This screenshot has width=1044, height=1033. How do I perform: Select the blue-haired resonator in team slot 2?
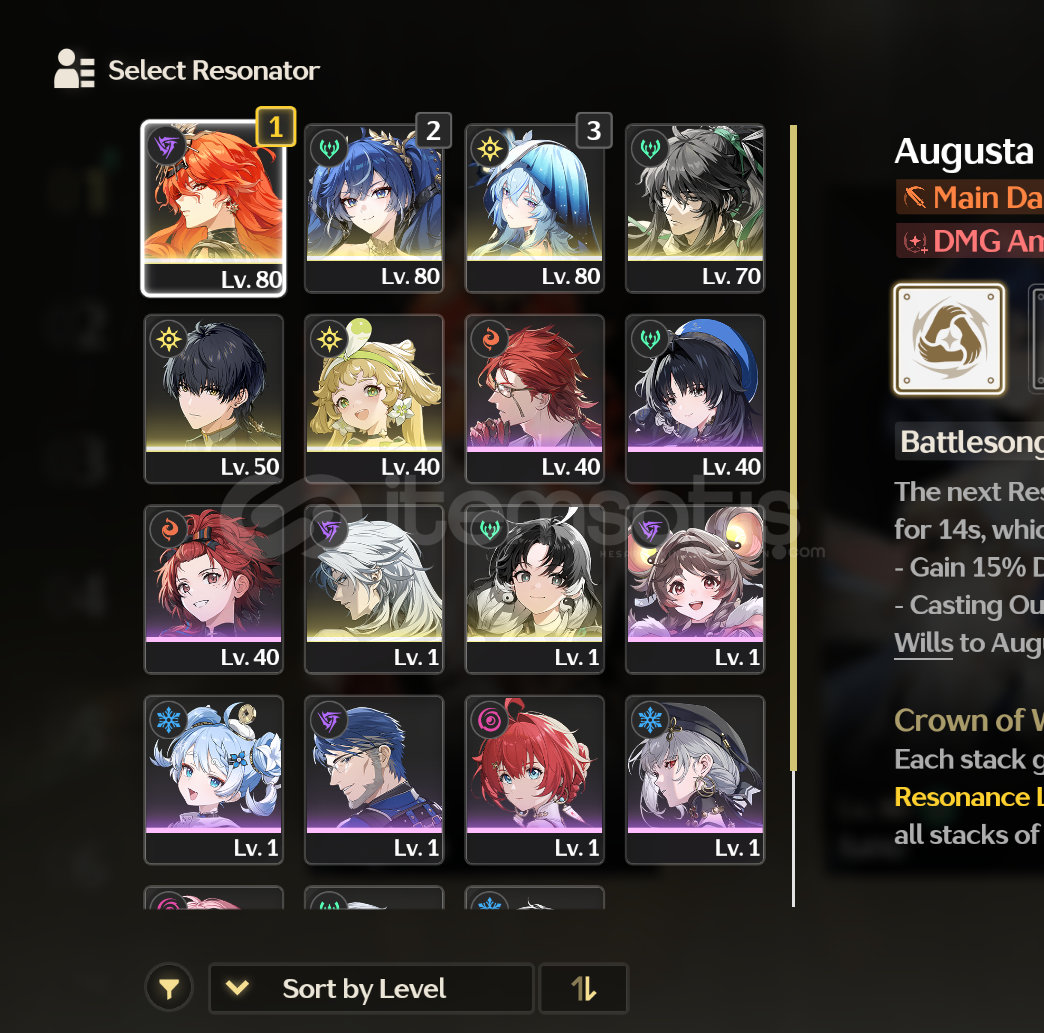coord(374,208)
